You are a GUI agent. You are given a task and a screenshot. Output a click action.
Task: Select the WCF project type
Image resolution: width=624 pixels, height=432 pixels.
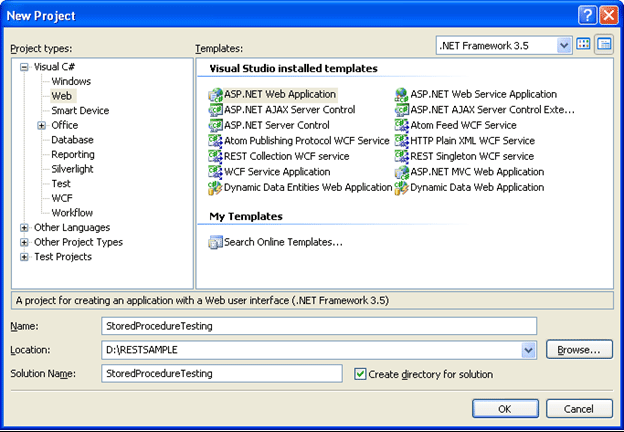point(62,198)
